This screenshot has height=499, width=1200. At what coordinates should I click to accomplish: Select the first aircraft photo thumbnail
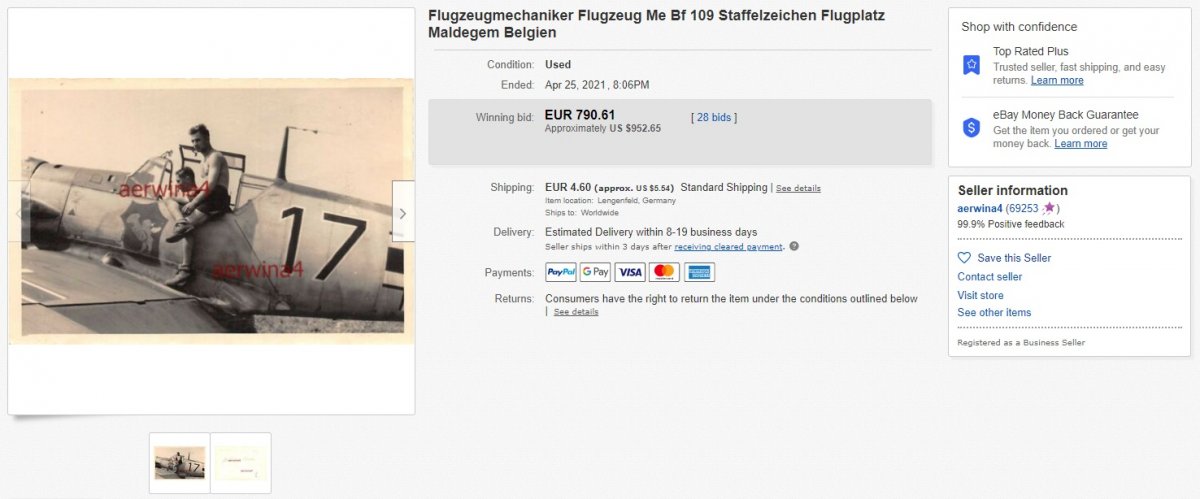click(180, 463)
